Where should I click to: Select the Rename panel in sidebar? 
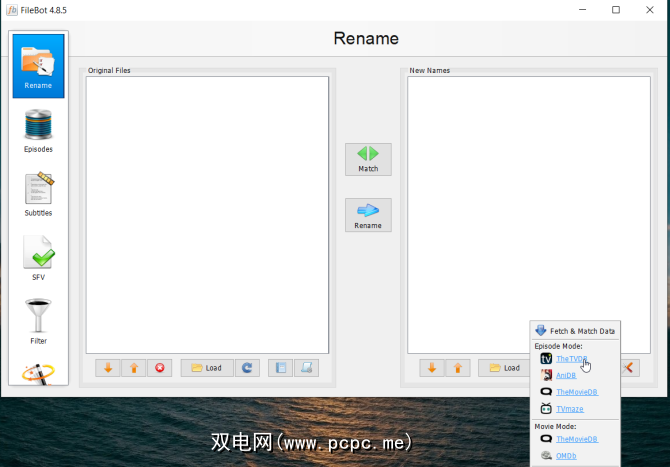38,66
